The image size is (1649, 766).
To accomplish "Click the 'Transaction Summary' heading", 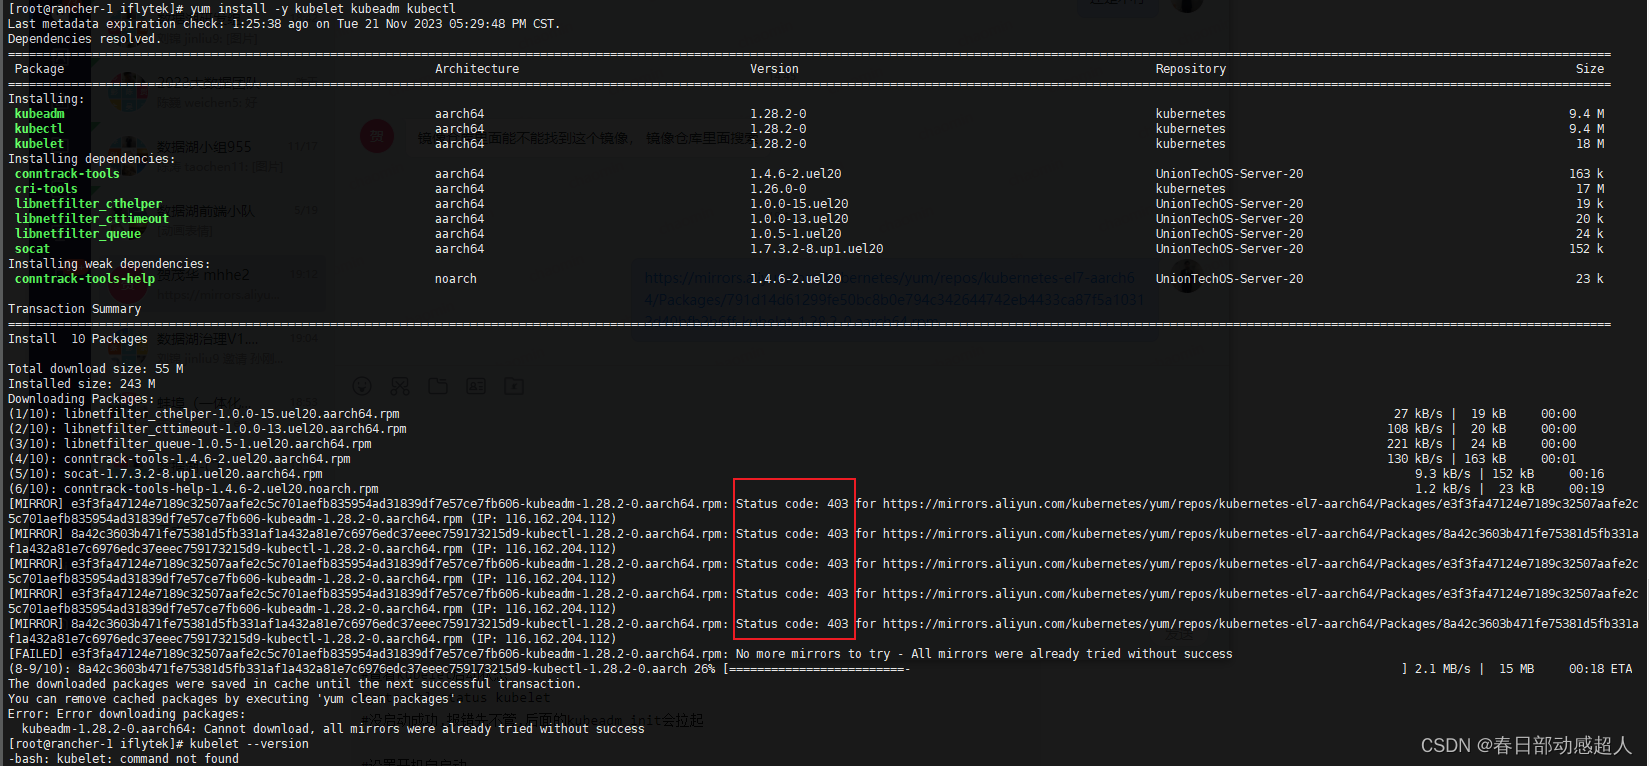I will point(74,308).
